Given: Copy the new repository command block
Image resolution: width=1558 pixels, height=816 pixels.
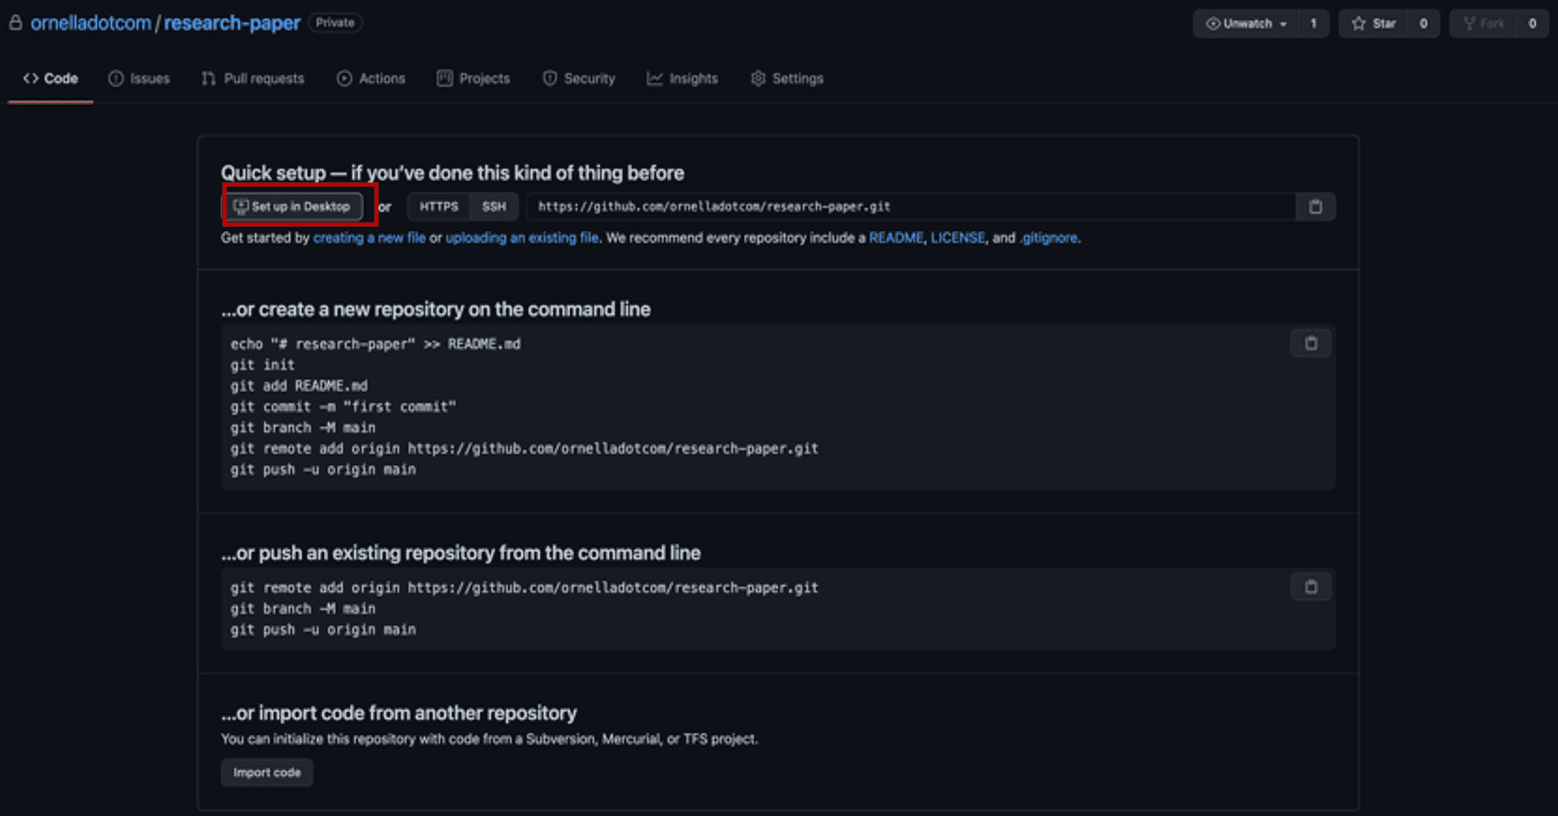Looking at the screenshot, I should tap(1311, 343).
